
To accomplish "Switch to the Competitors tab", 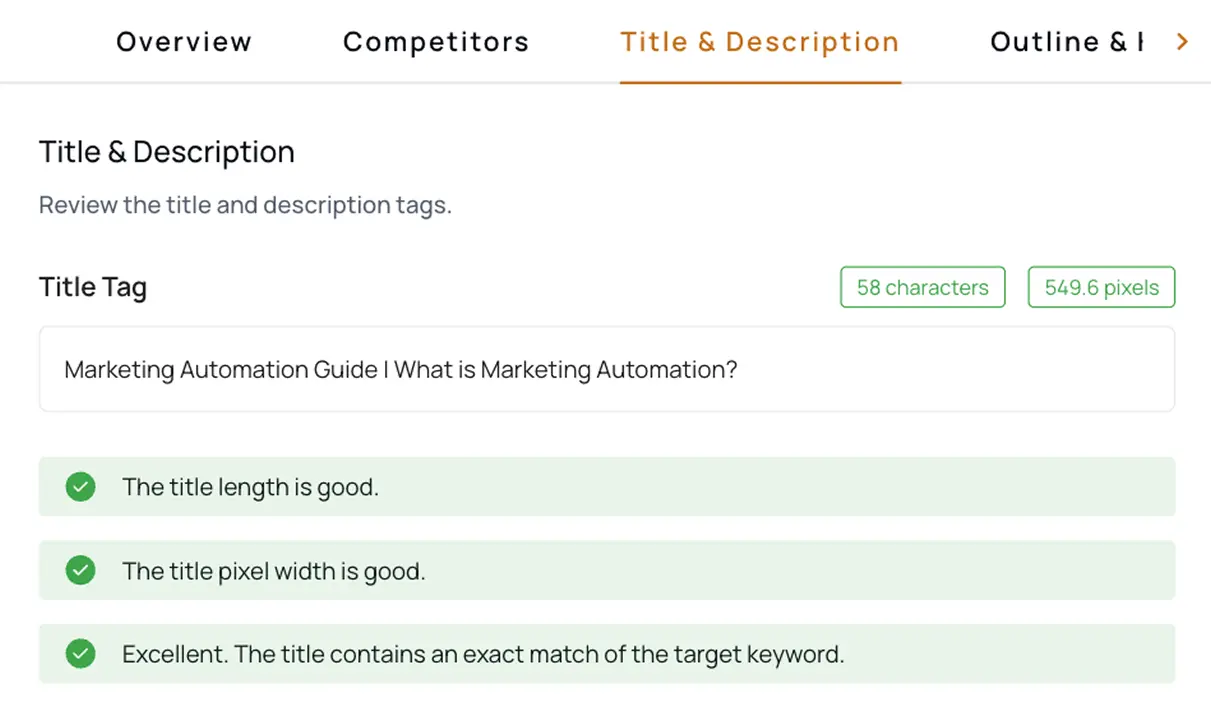I will 436,42.
